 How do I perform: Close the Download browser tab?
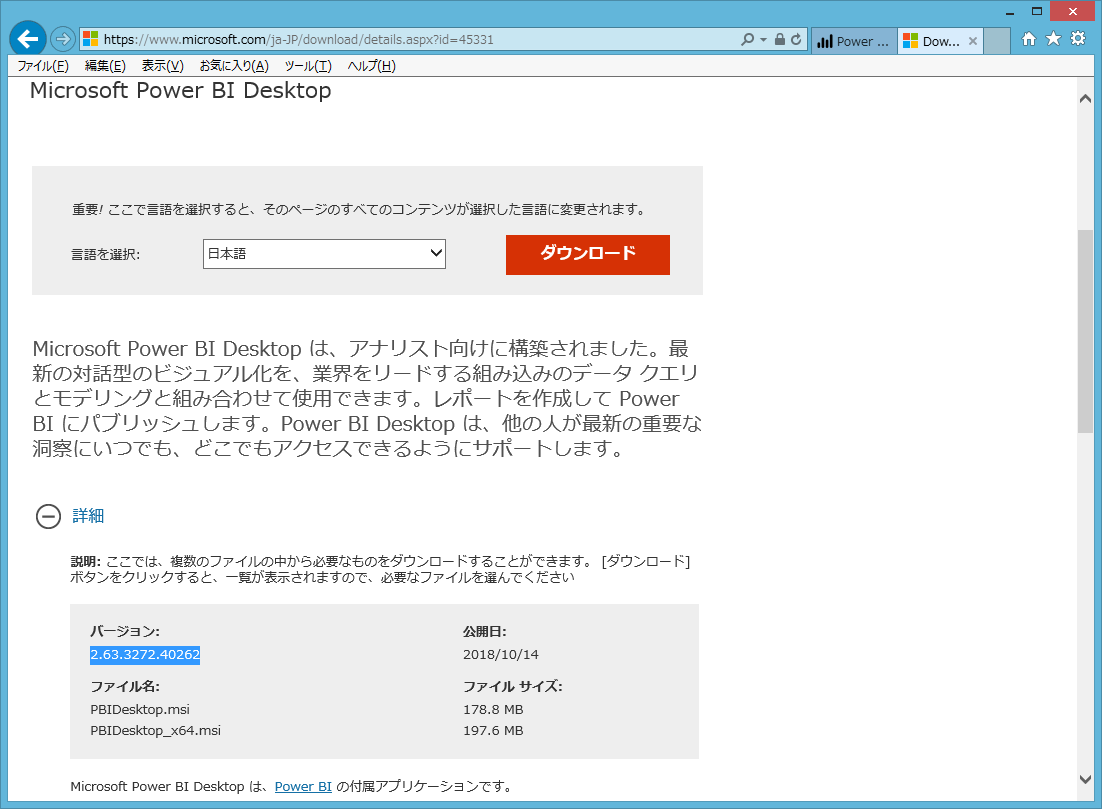pos(973,41)
